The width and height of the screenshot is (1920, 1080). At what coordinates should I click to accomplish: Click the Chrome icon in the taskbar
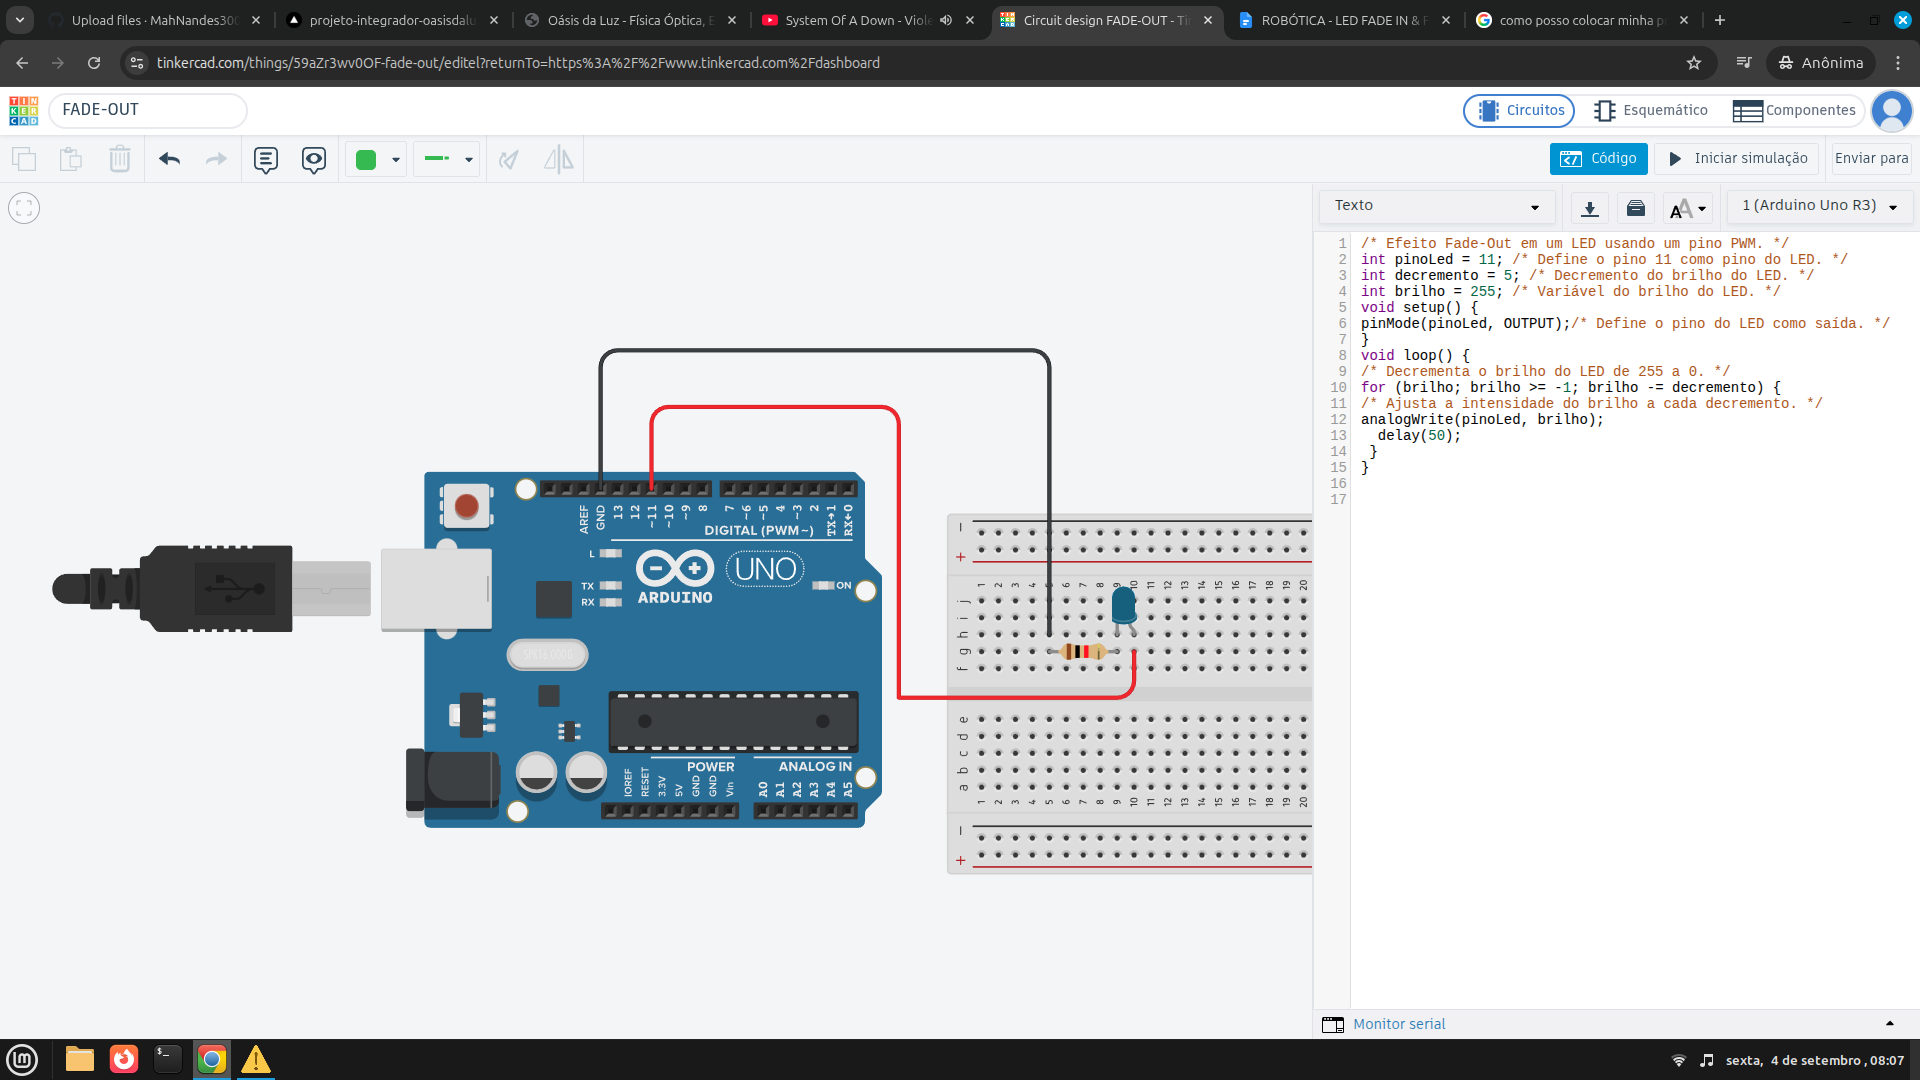click(x=212, y=1059)
